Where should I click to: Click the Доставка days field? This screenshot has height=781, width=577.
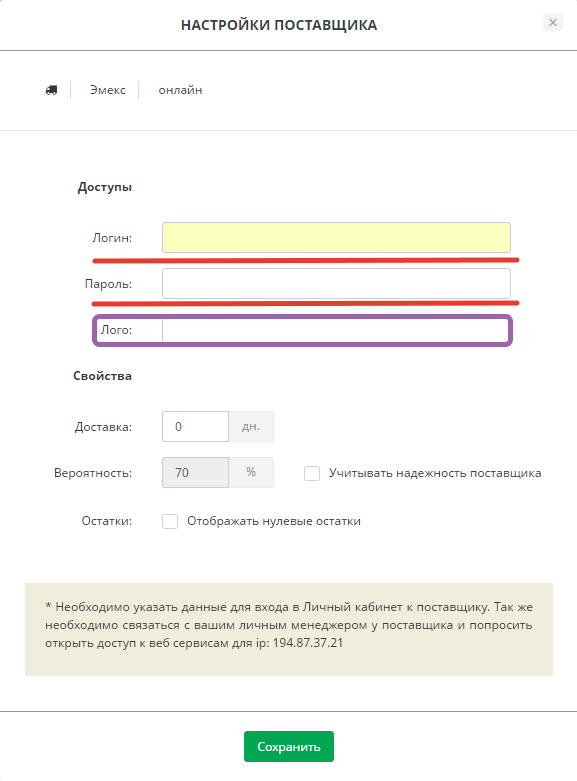click(x=195, y=426)
